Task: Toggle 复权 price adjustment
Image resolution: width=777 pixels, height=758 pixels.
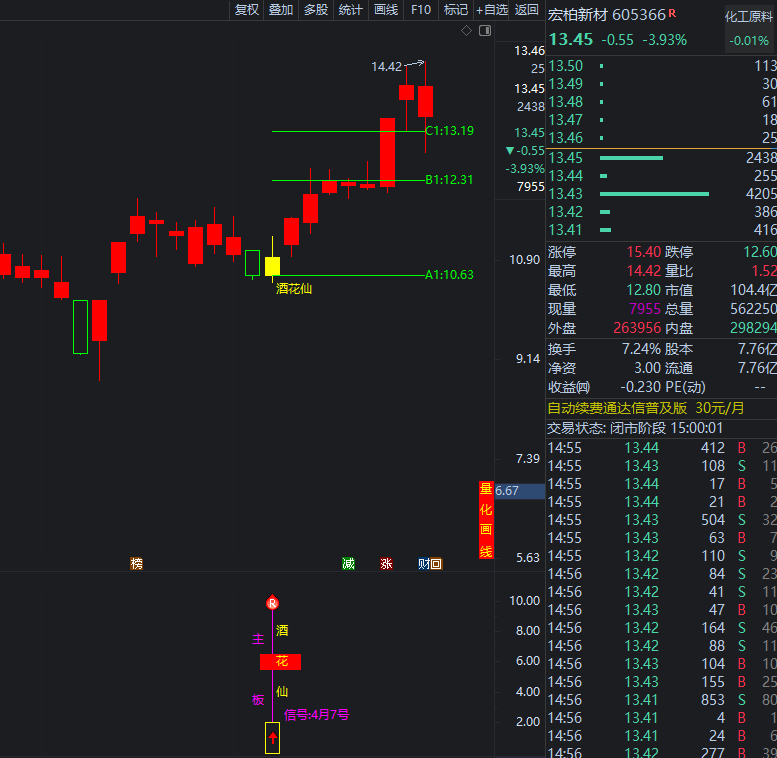Action: pos(246,10)
